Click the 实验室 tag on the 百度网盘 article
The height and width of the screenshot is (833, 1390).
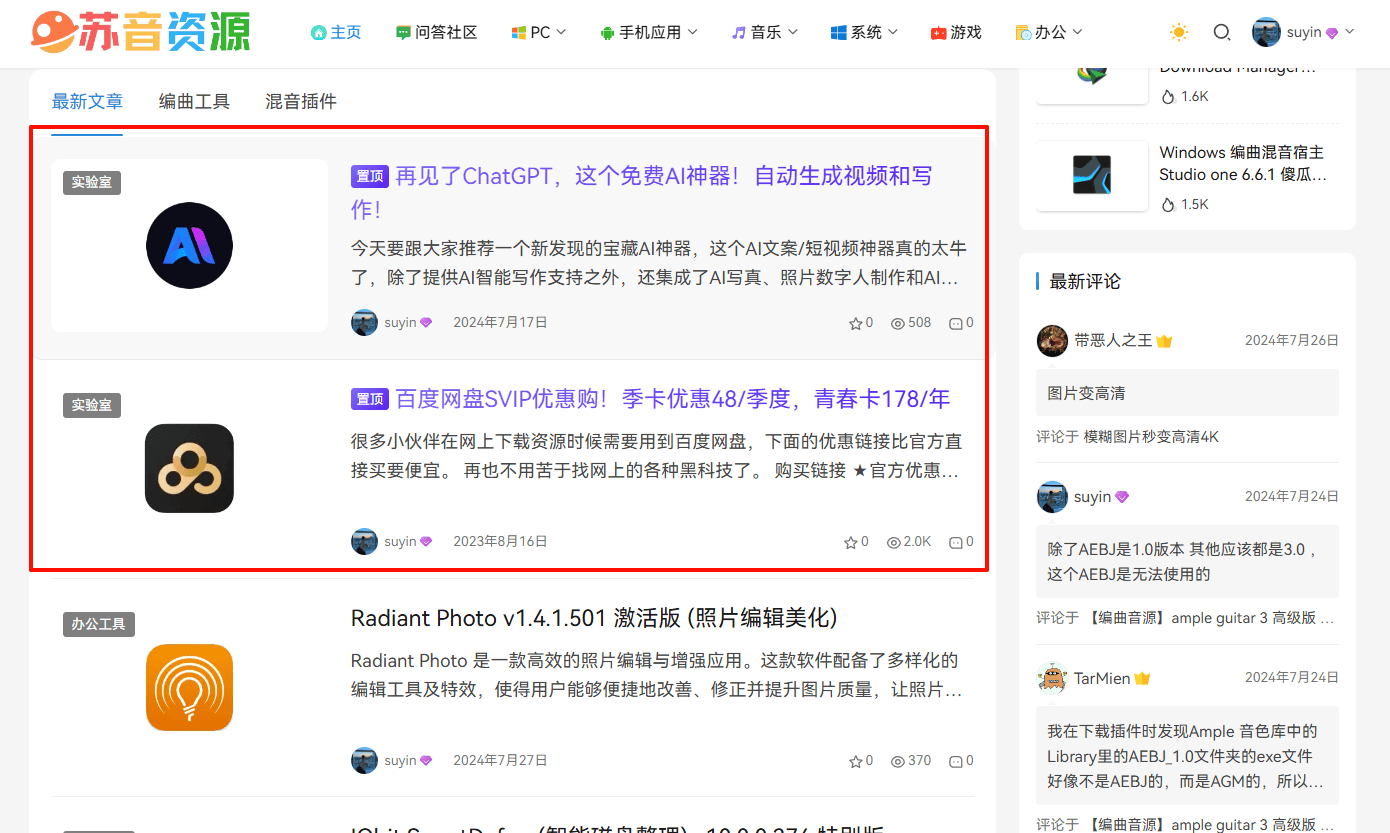(x=92, y=405)
